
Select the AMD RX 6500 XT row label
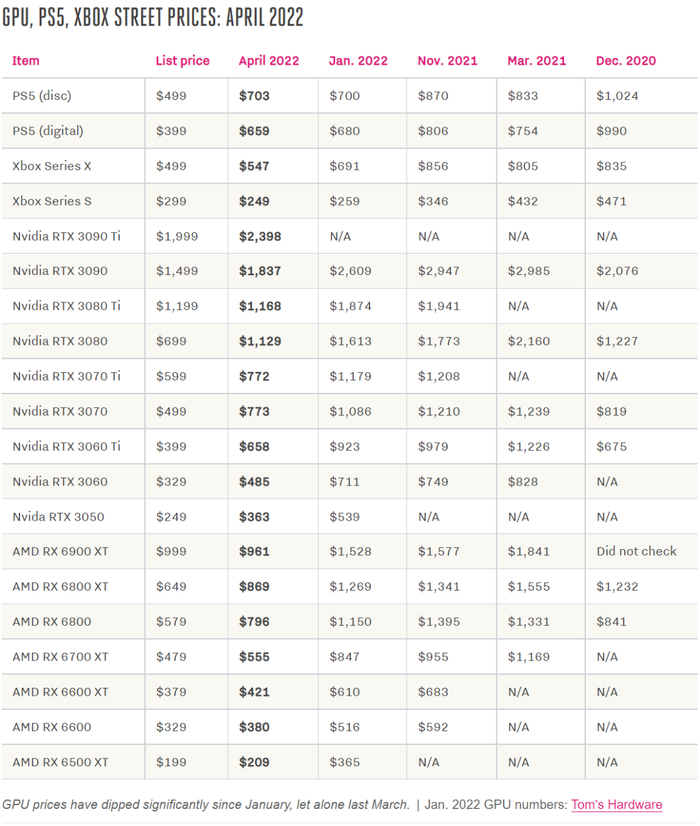(x=60, y=762)
